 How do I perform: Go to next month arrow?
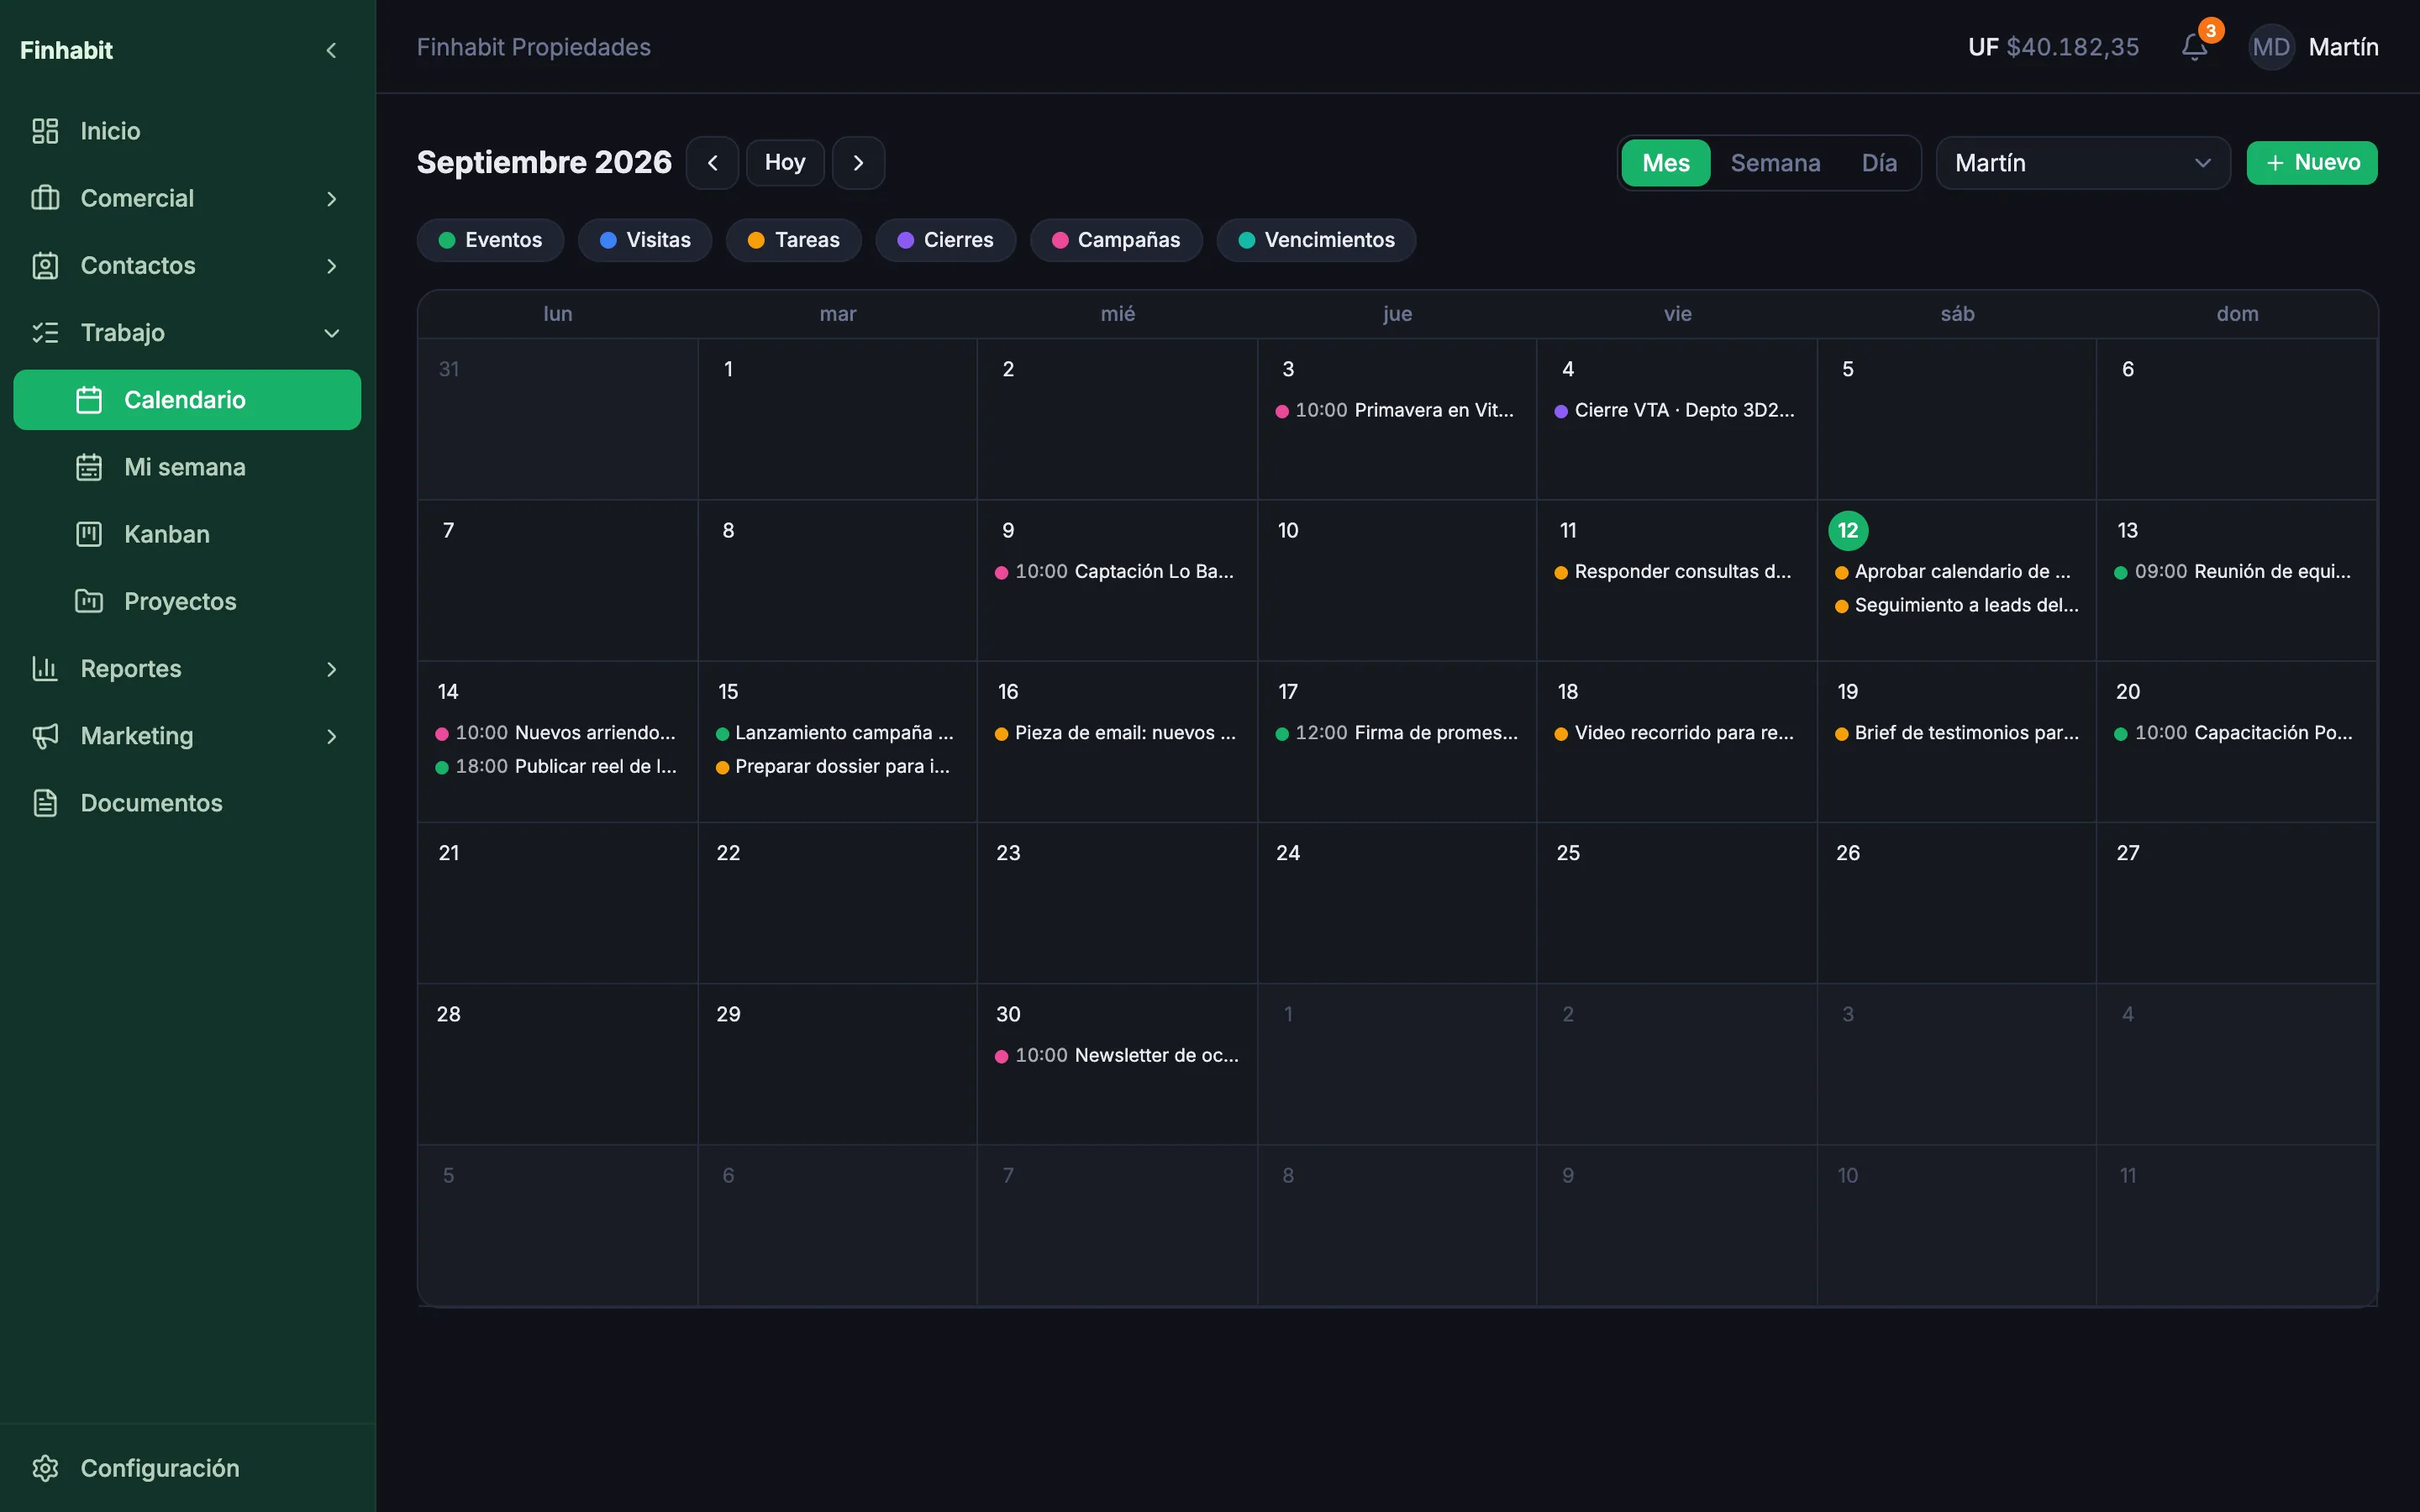[858, 163]
